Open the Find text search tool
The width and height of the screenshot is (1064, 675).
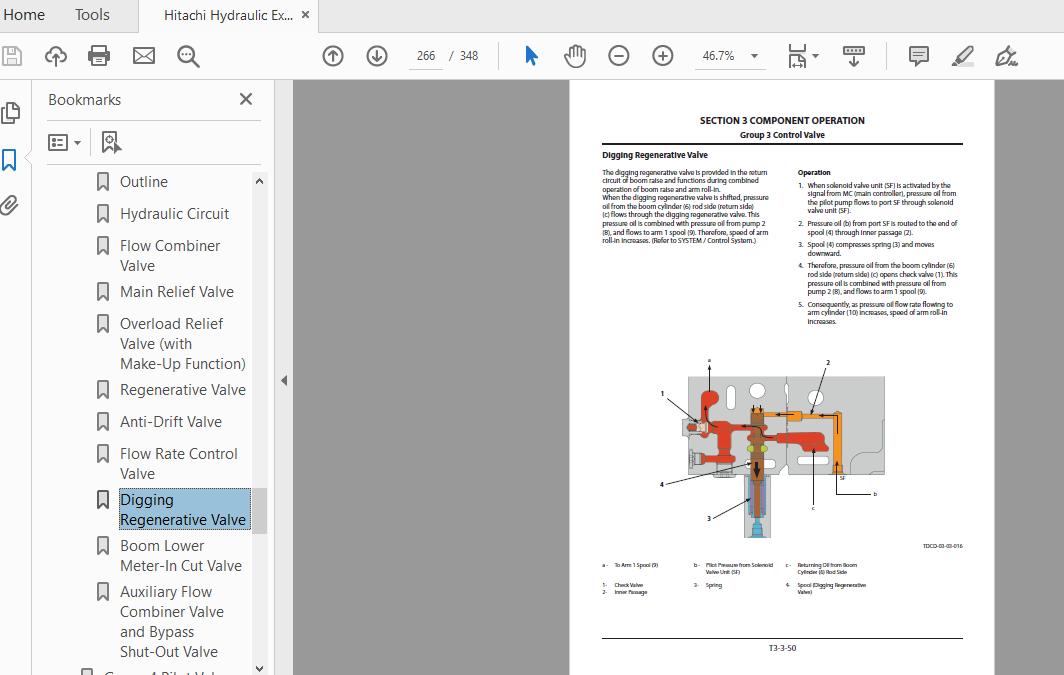188,56
